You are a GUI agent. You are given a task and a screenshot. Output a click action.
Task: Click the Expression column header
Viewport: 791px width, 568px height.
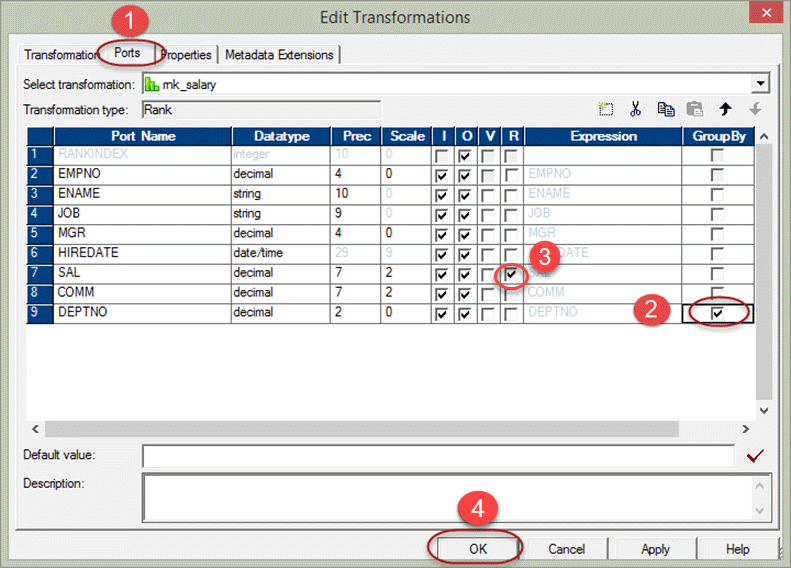[603, 136]
